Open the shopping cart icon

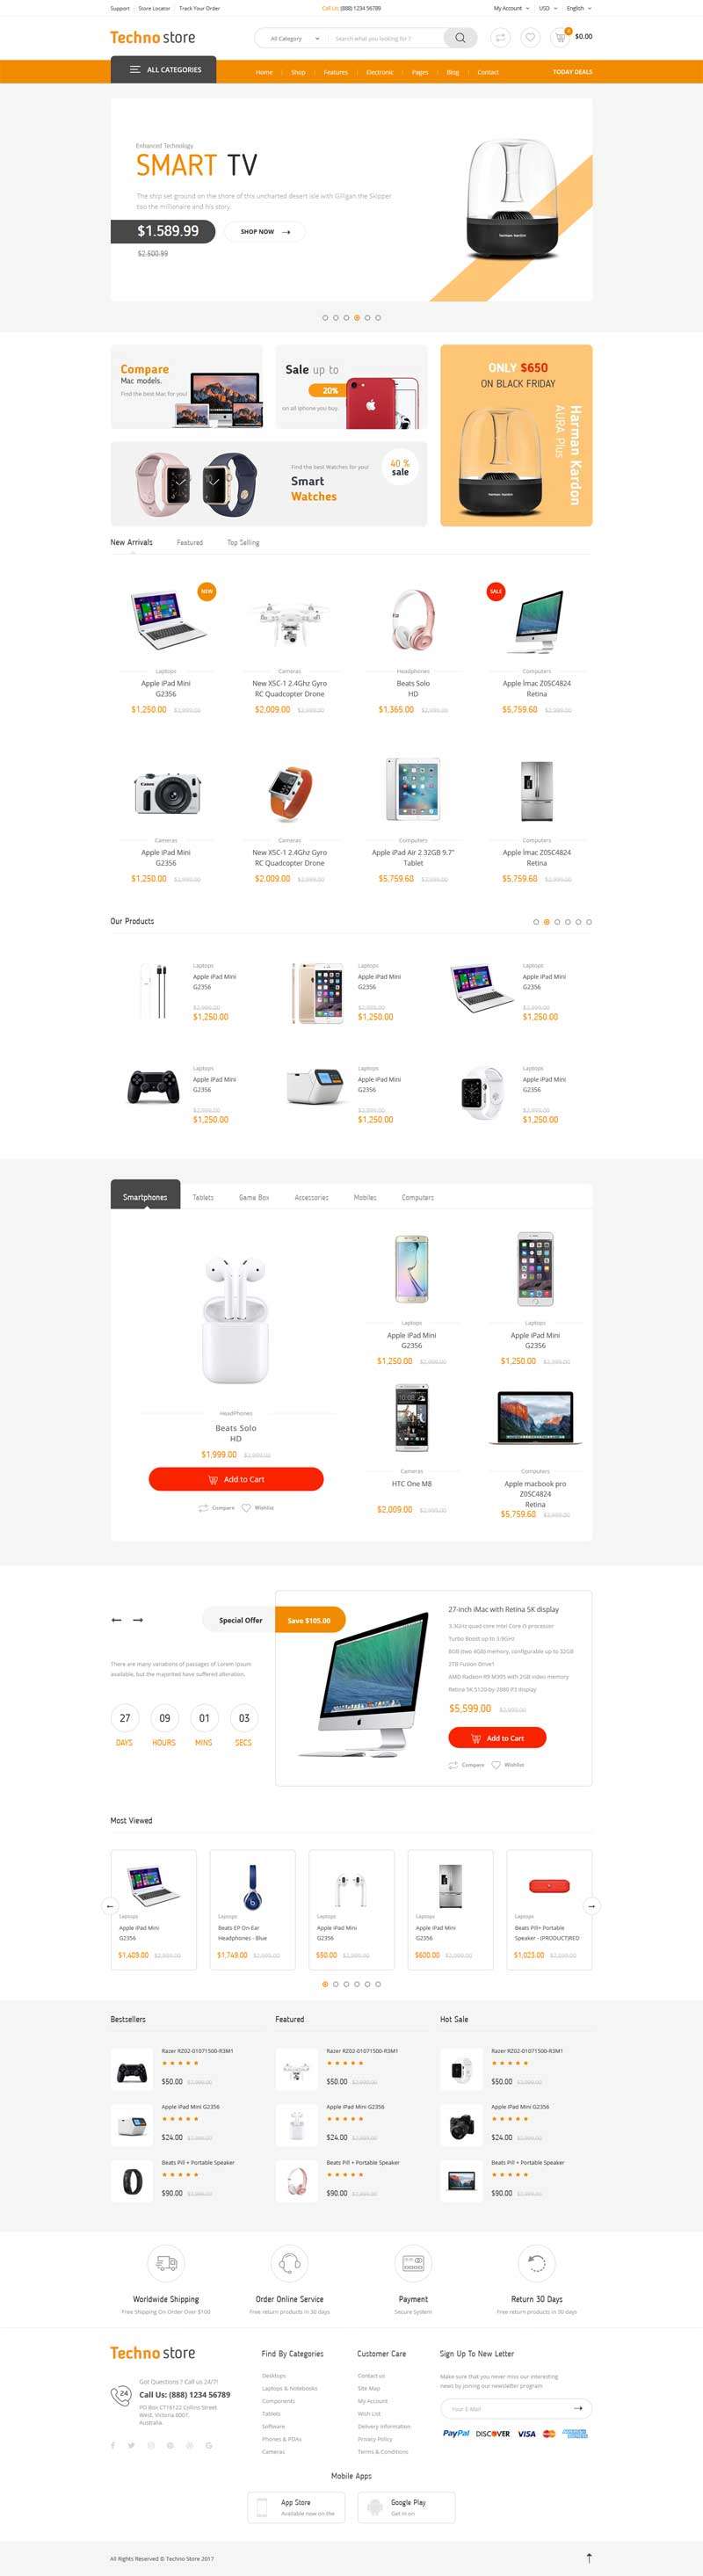(561, 37)
